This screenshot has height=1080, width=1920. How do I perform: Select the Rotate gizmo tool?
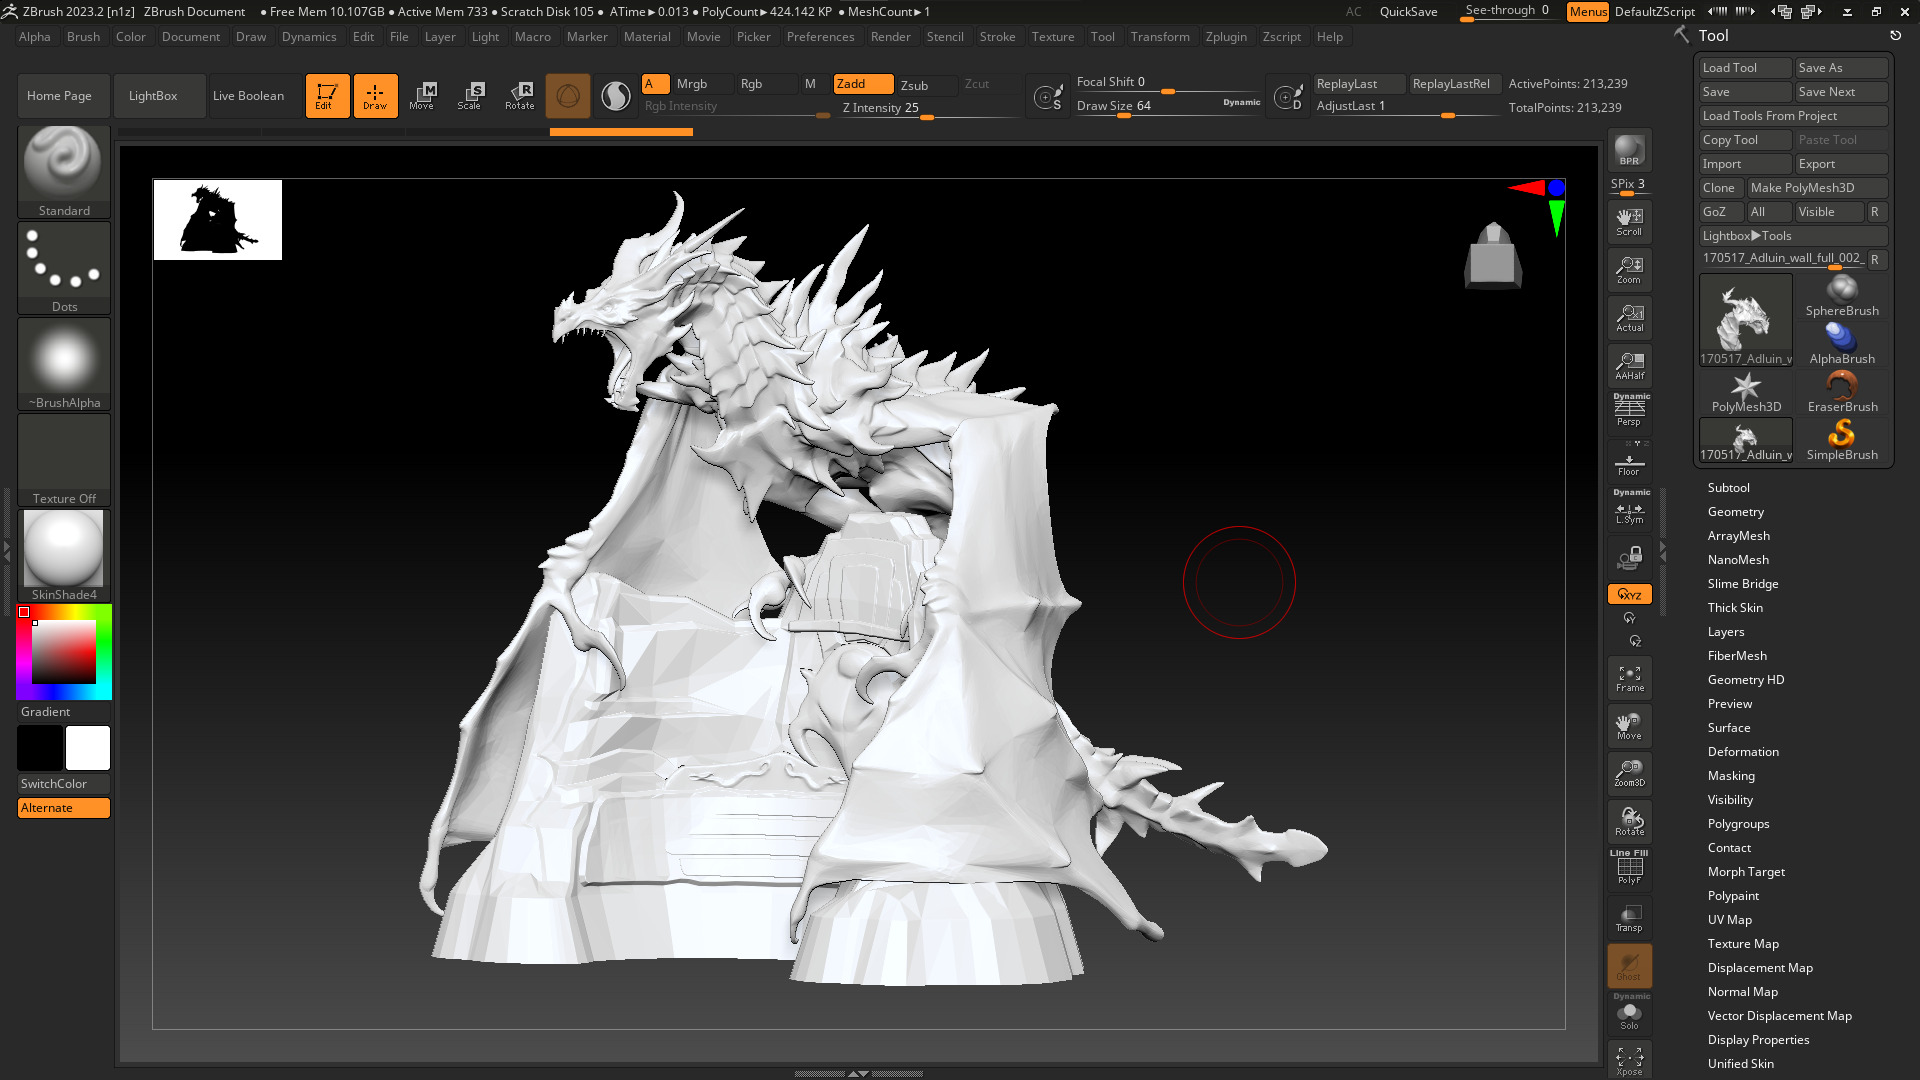point(520,95)
